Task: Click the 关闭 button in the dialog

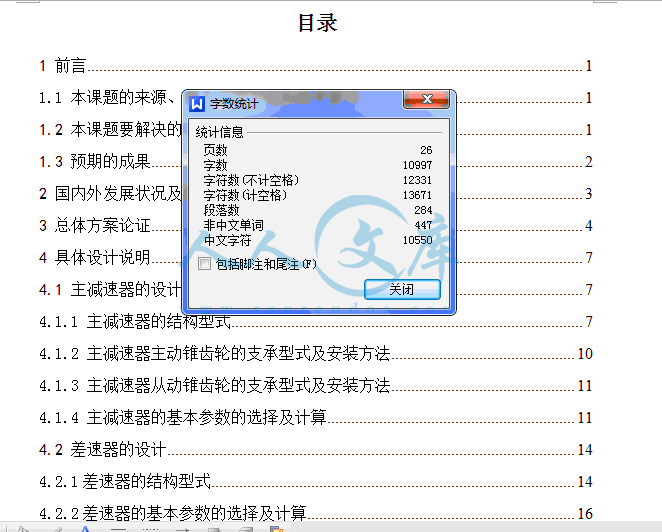Action: pyautogui.click(x=402, y=289)
